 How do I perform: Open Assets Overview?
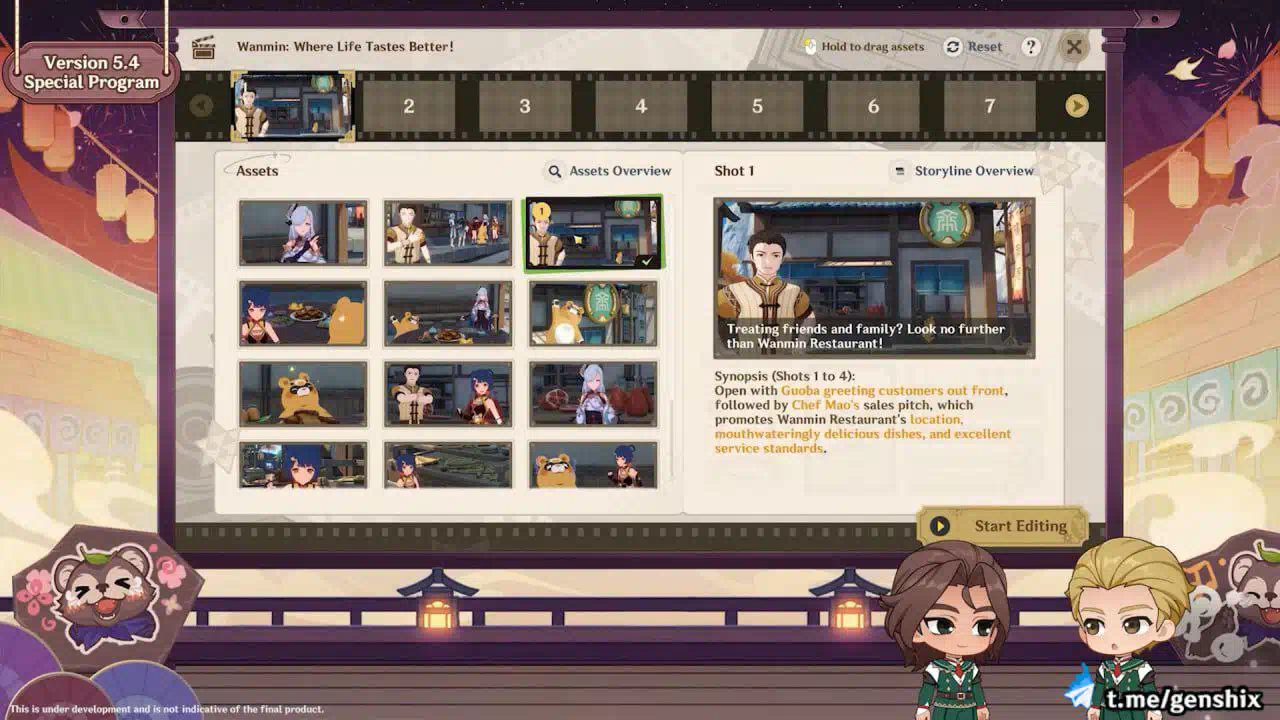(x=609, y=171)
